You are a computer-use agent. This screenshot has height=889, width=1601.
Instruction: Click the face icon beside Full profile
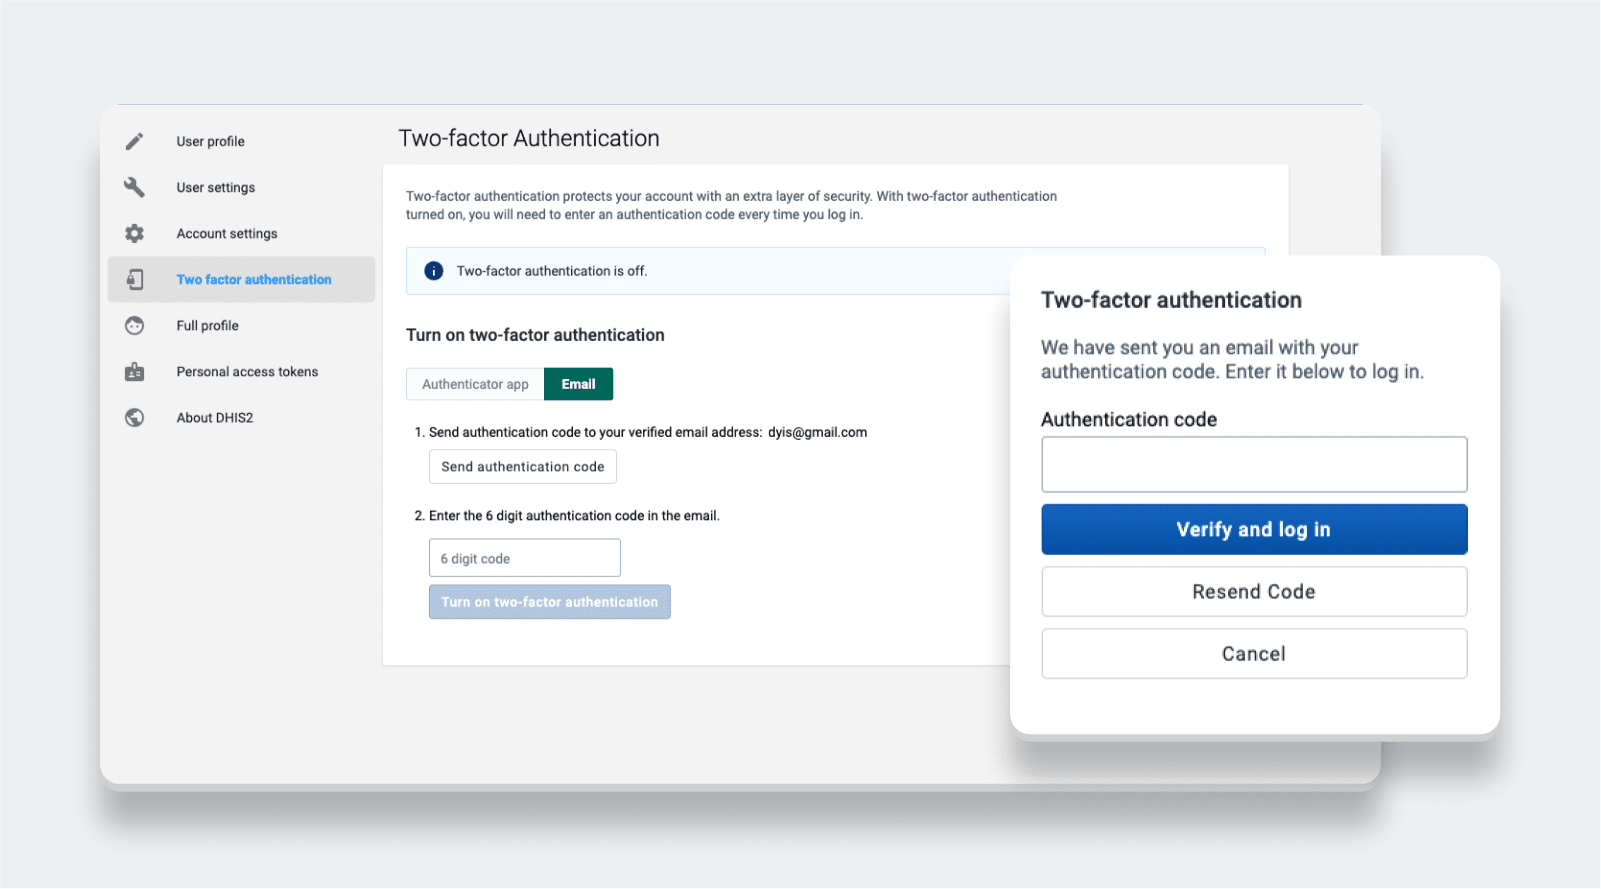click(135, 325)
